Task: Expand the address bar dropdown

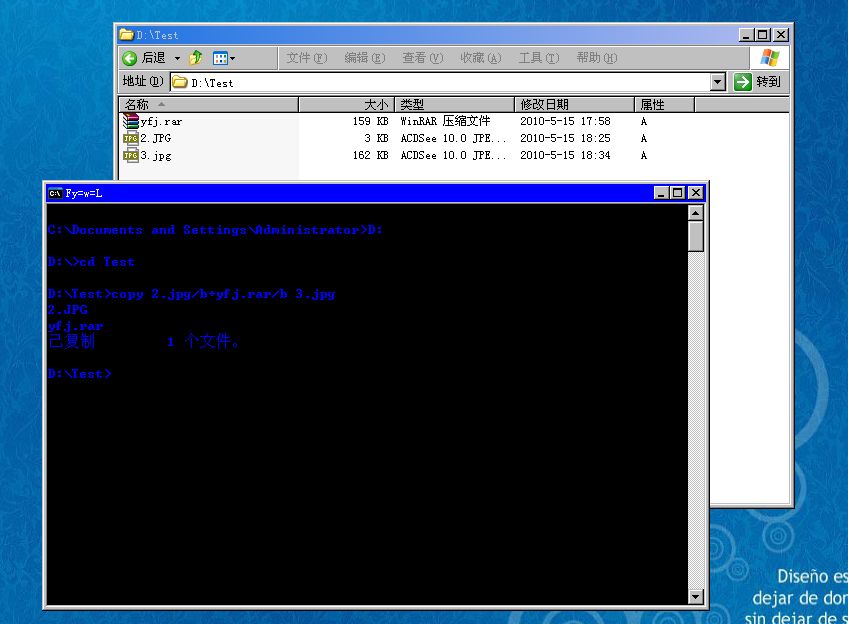Action: click(718, 82)
